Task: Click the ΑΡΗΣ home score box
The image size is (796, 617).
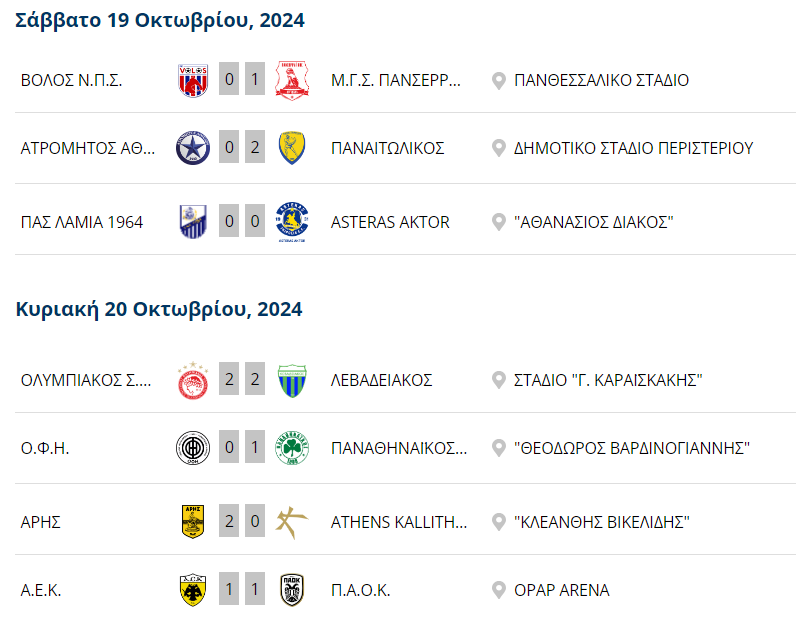Action: tap(229, 521)
